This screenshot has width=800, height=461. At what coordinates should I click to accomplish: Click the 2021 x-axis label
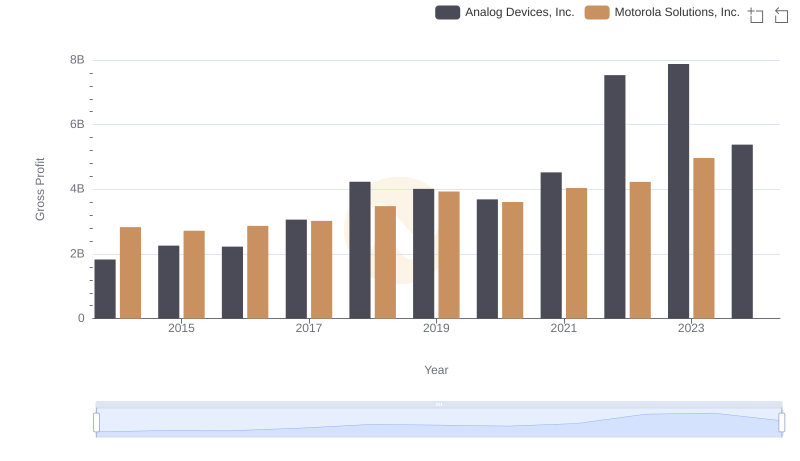[x=563, y=328]
